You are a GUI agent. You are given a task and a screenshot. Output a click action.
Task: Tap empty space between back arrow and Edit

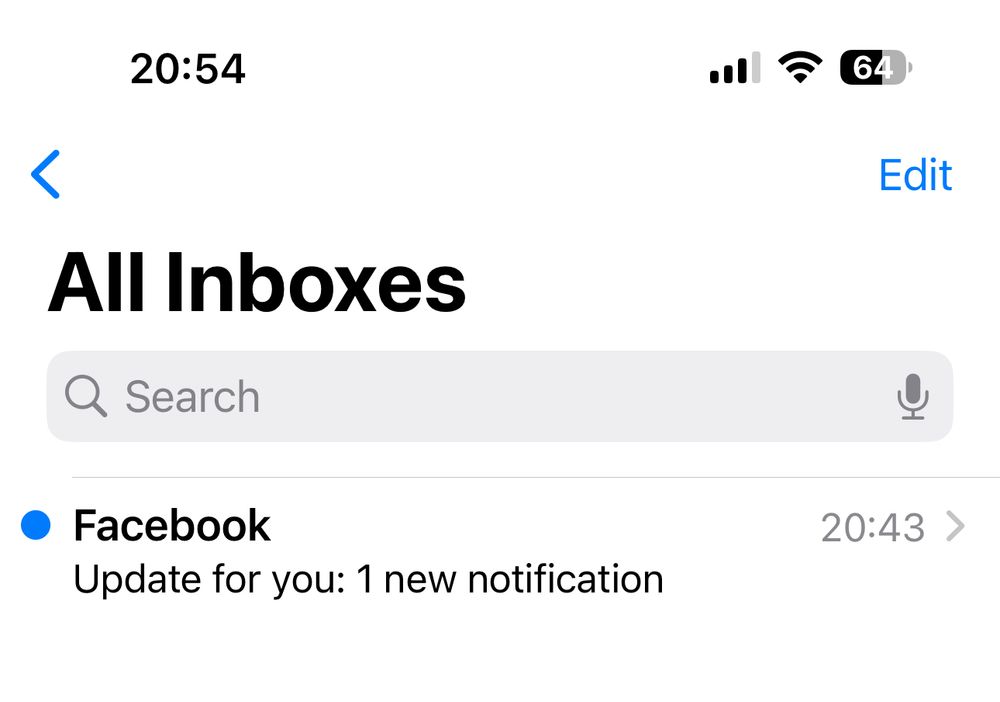point(469,175)
